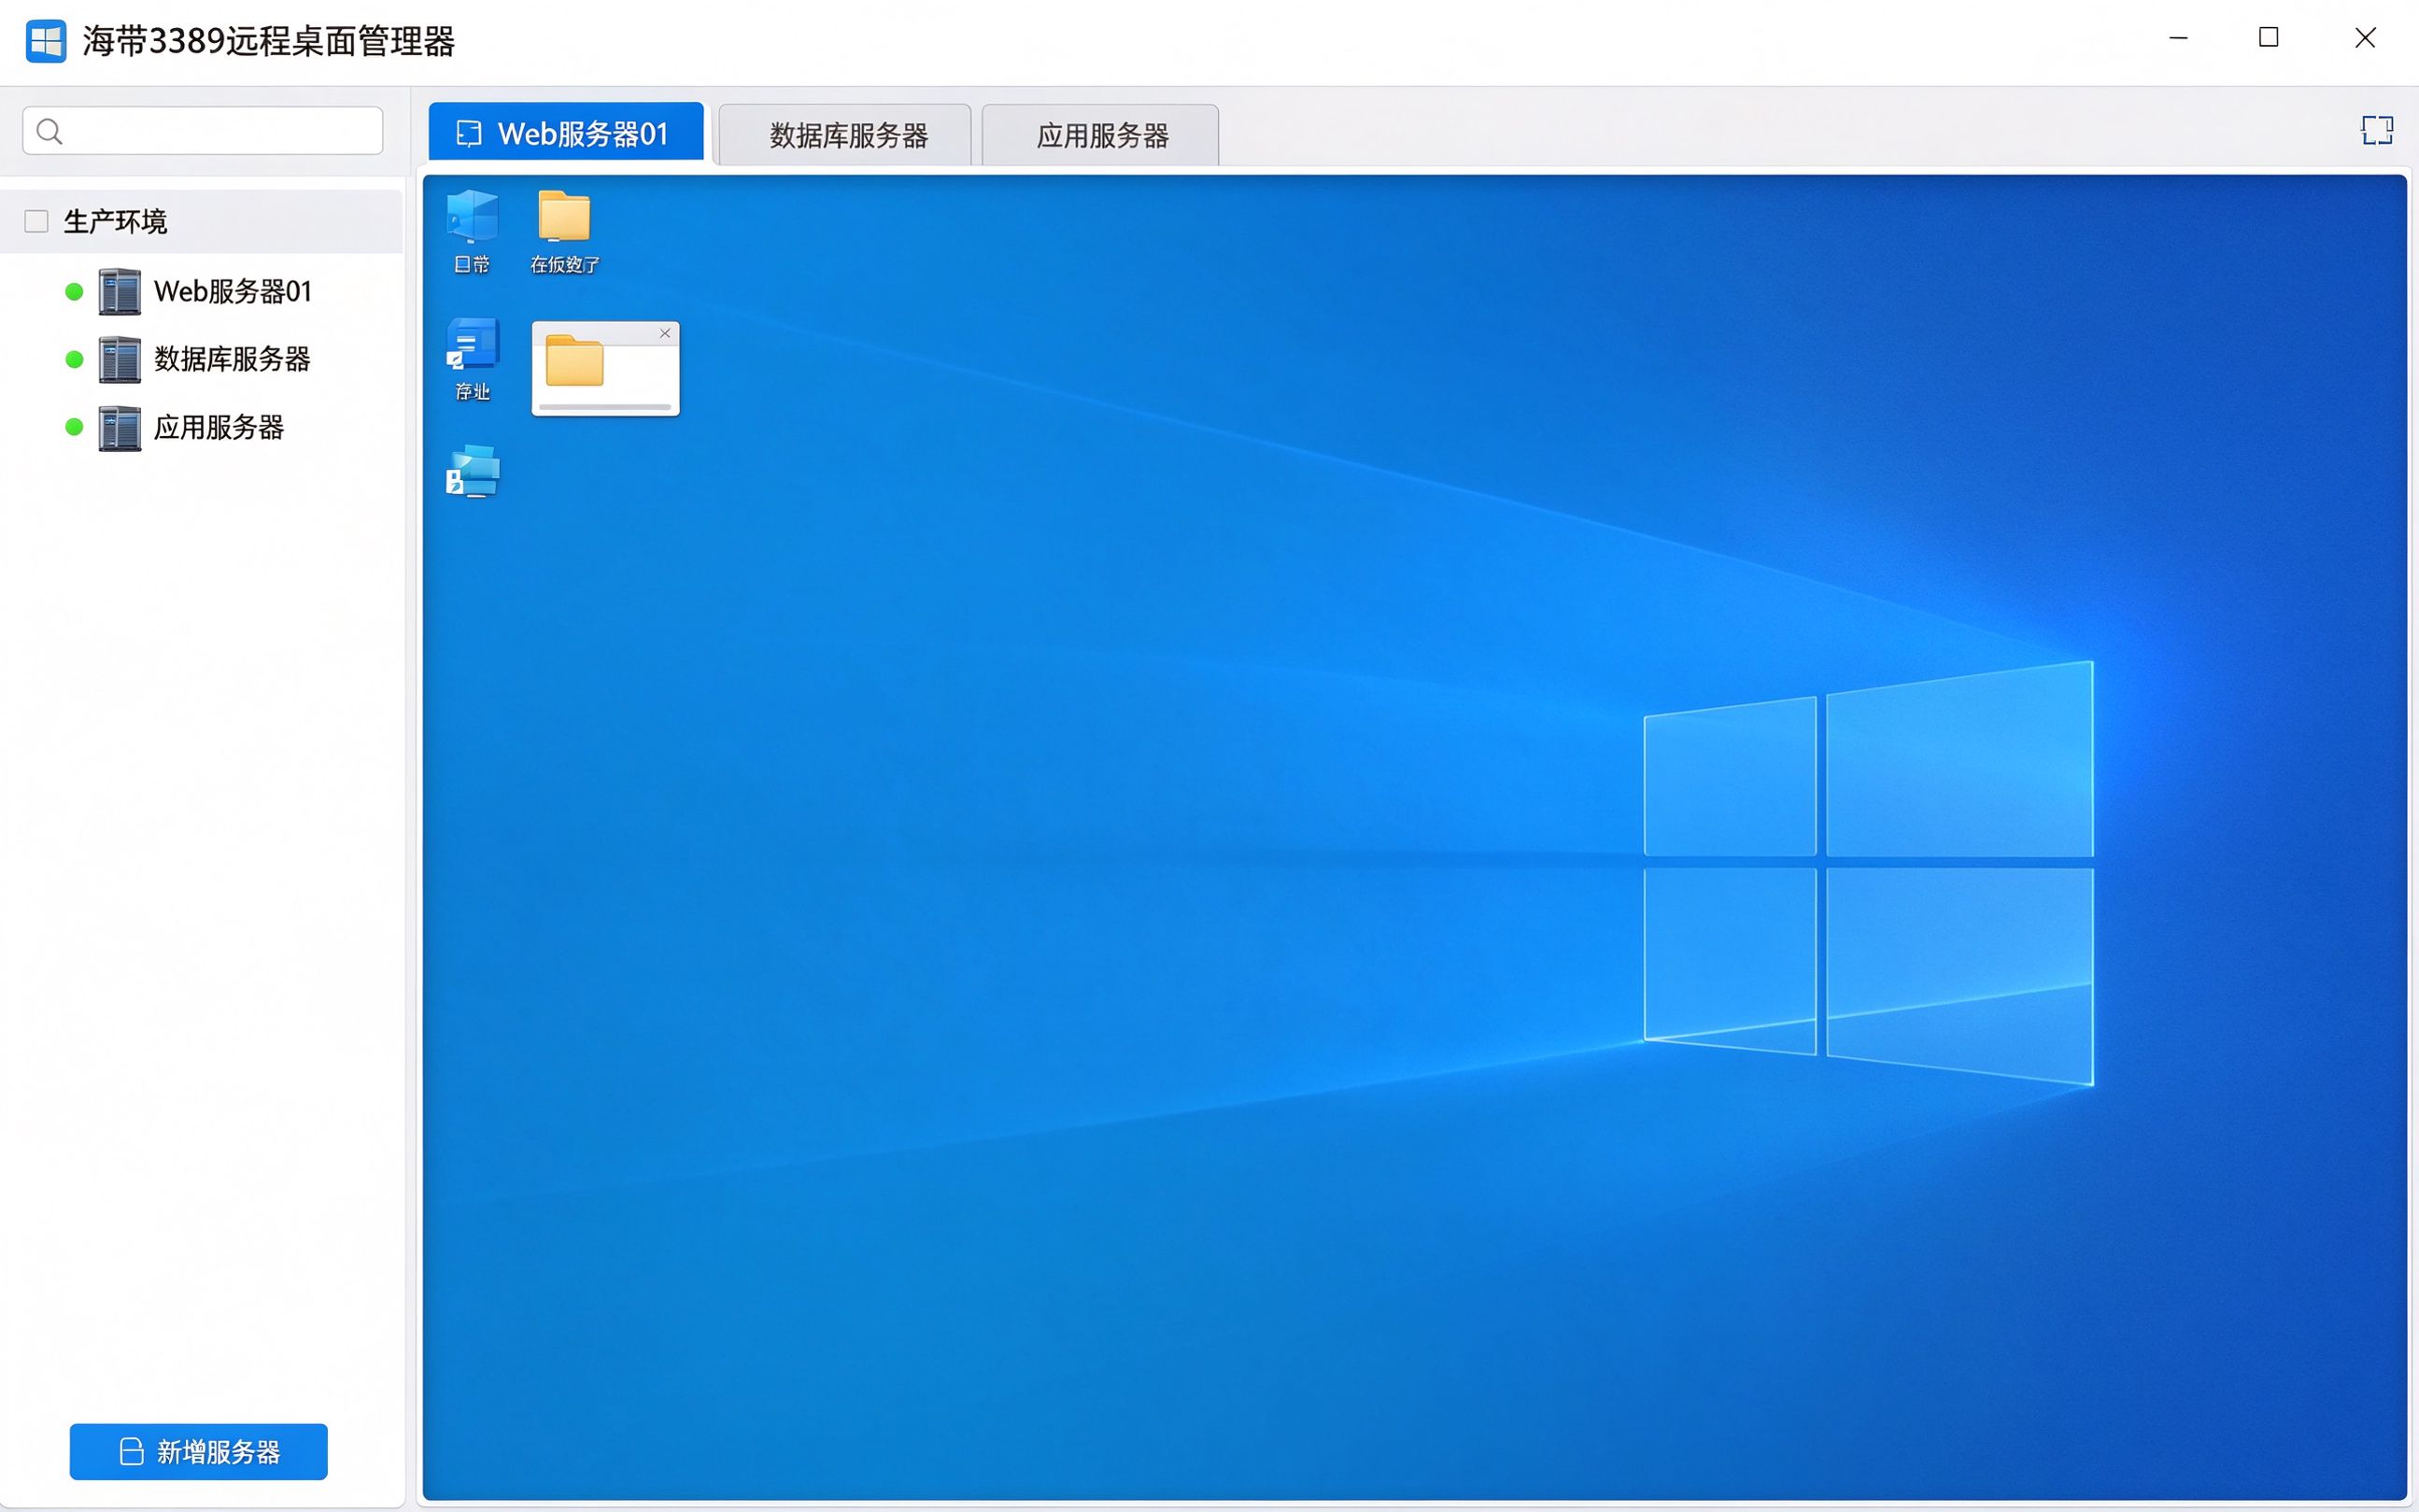Close the 海带3389 manager window
This screenshot has height=1512, width=2419.
pos(2365,38)
